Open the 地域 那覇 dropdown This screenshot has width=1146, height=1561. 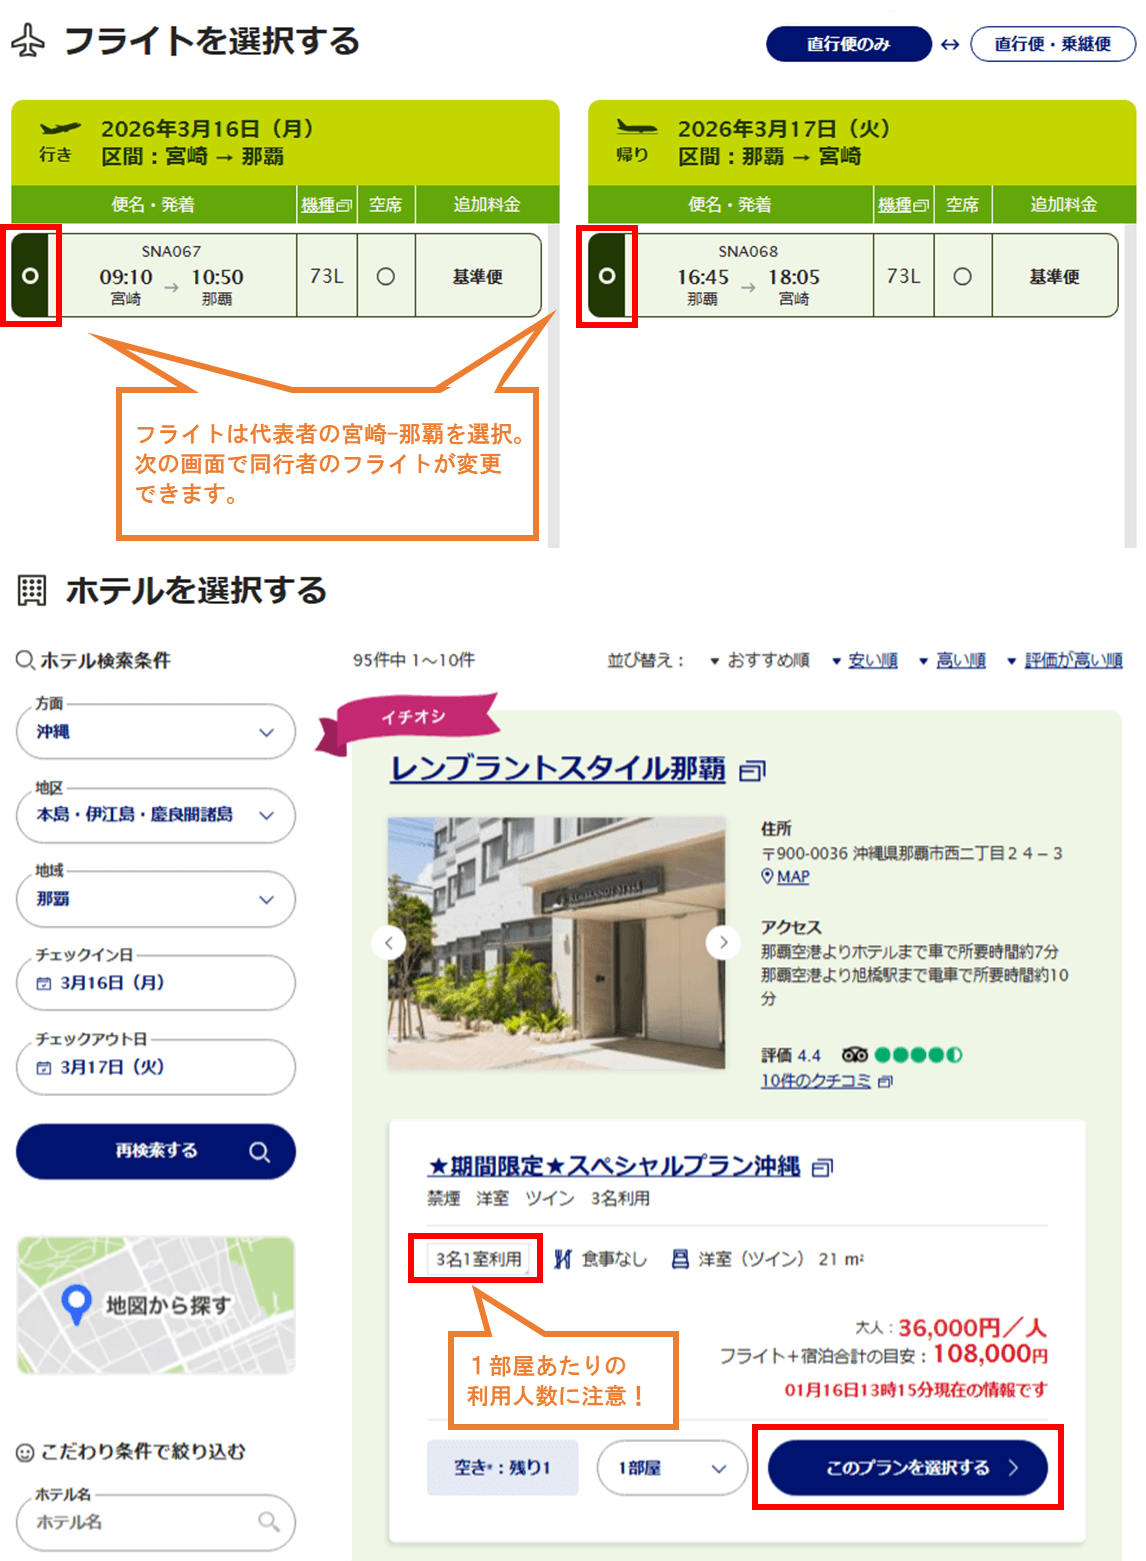tap(156, 899)
